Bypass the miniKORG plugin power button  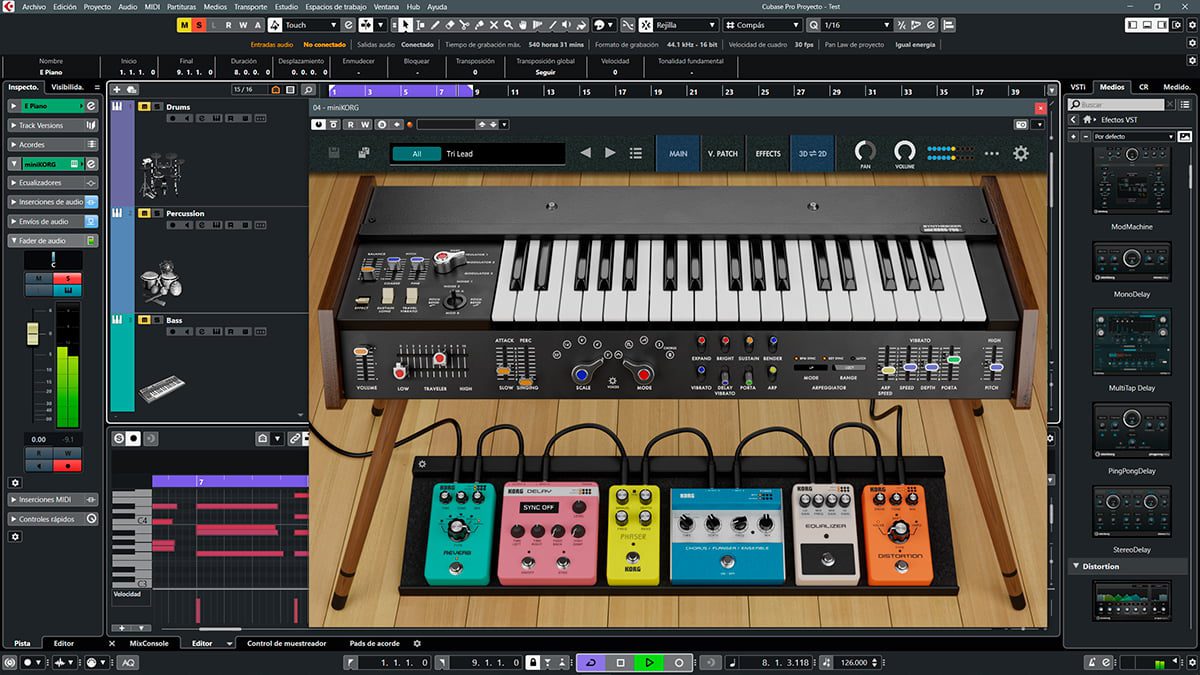tap(320, 125)
